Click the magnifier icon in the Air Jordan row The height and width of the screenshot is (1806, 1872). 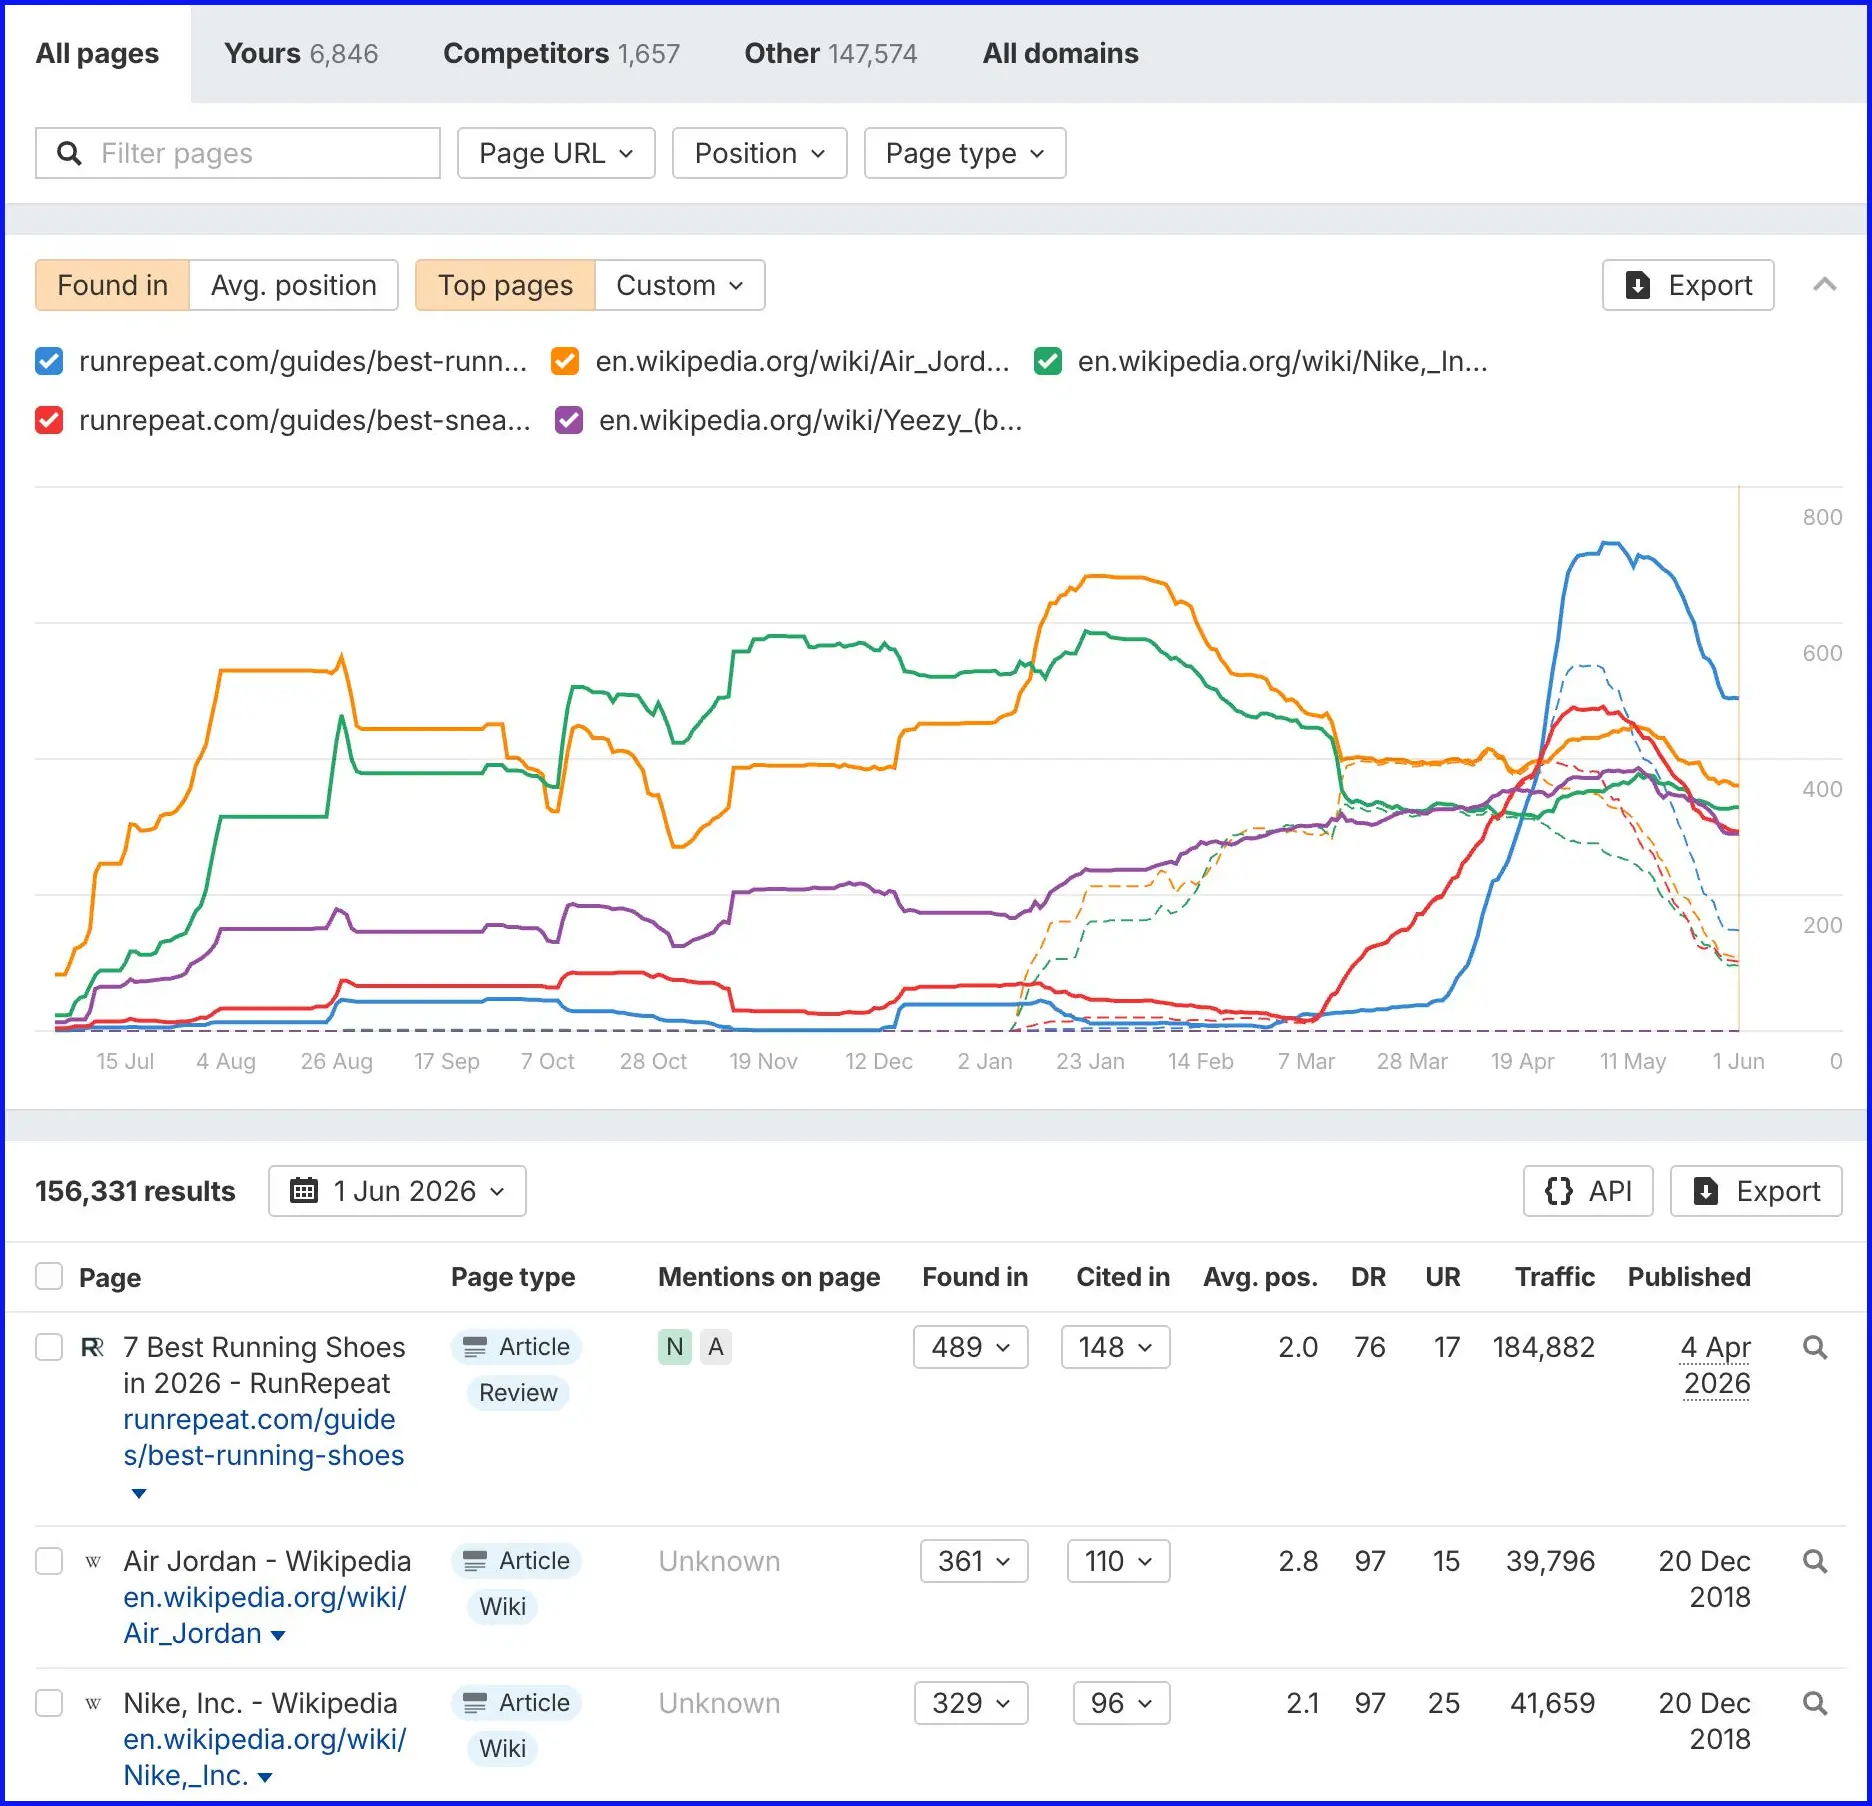[x=1815, y=1561]
